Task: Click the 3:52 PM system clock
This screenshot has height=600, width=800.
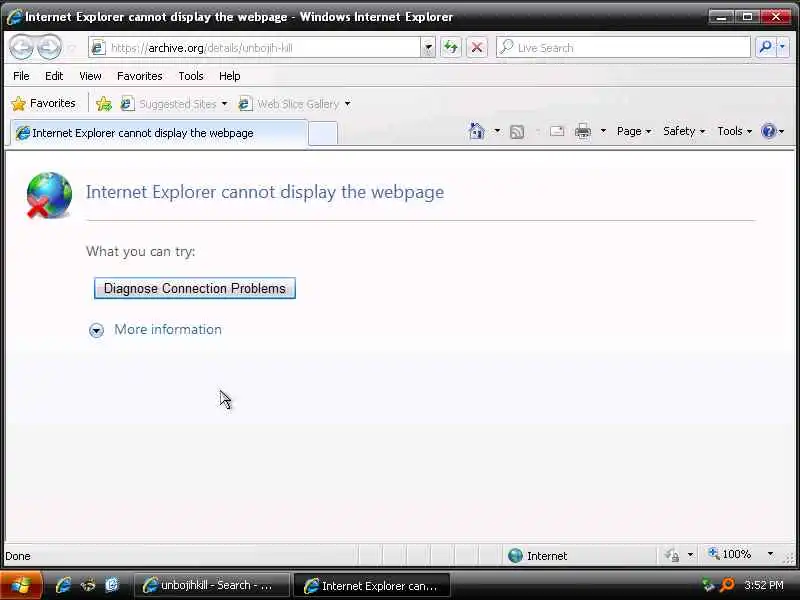Action: pyautogui.click(x=763, y=585)
